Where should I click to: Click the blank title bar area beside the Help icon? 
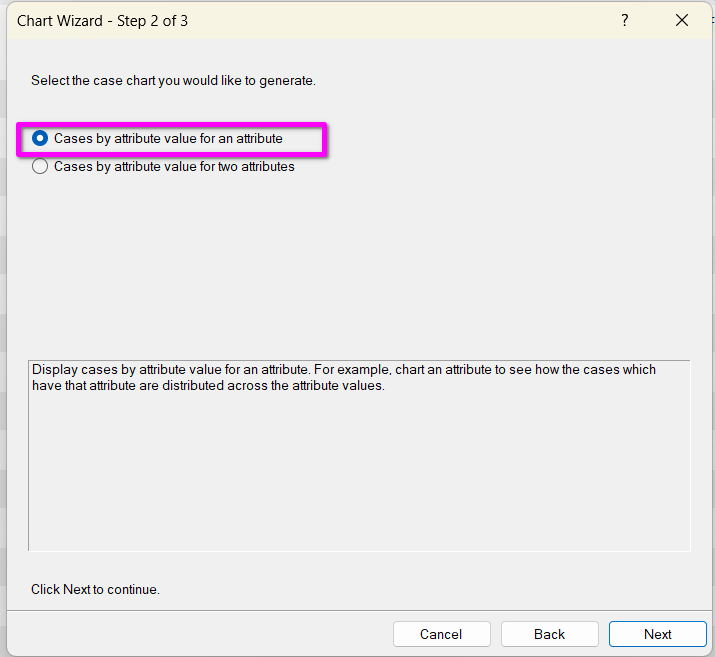pos(400,20)
